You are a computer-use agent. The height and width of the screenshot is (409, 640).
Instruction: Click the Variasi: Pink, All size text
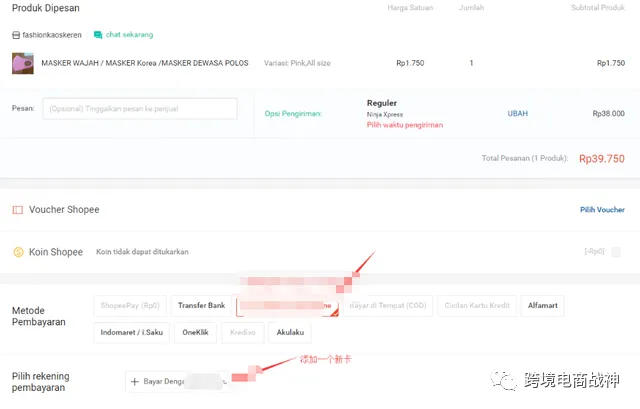tap(297, 63)
